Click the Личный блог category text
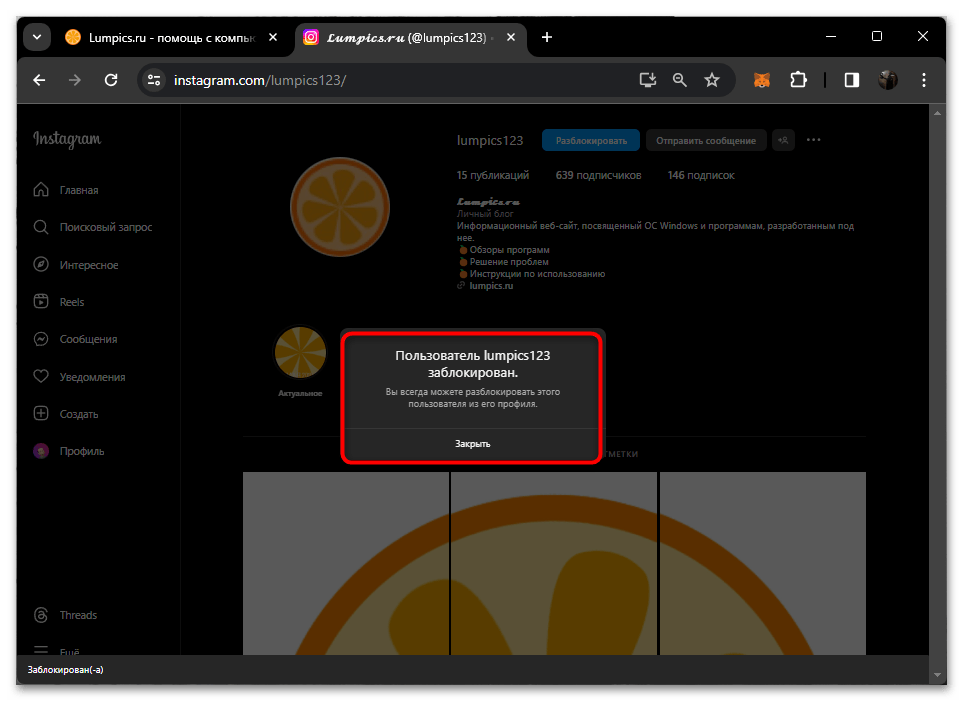 485,214
